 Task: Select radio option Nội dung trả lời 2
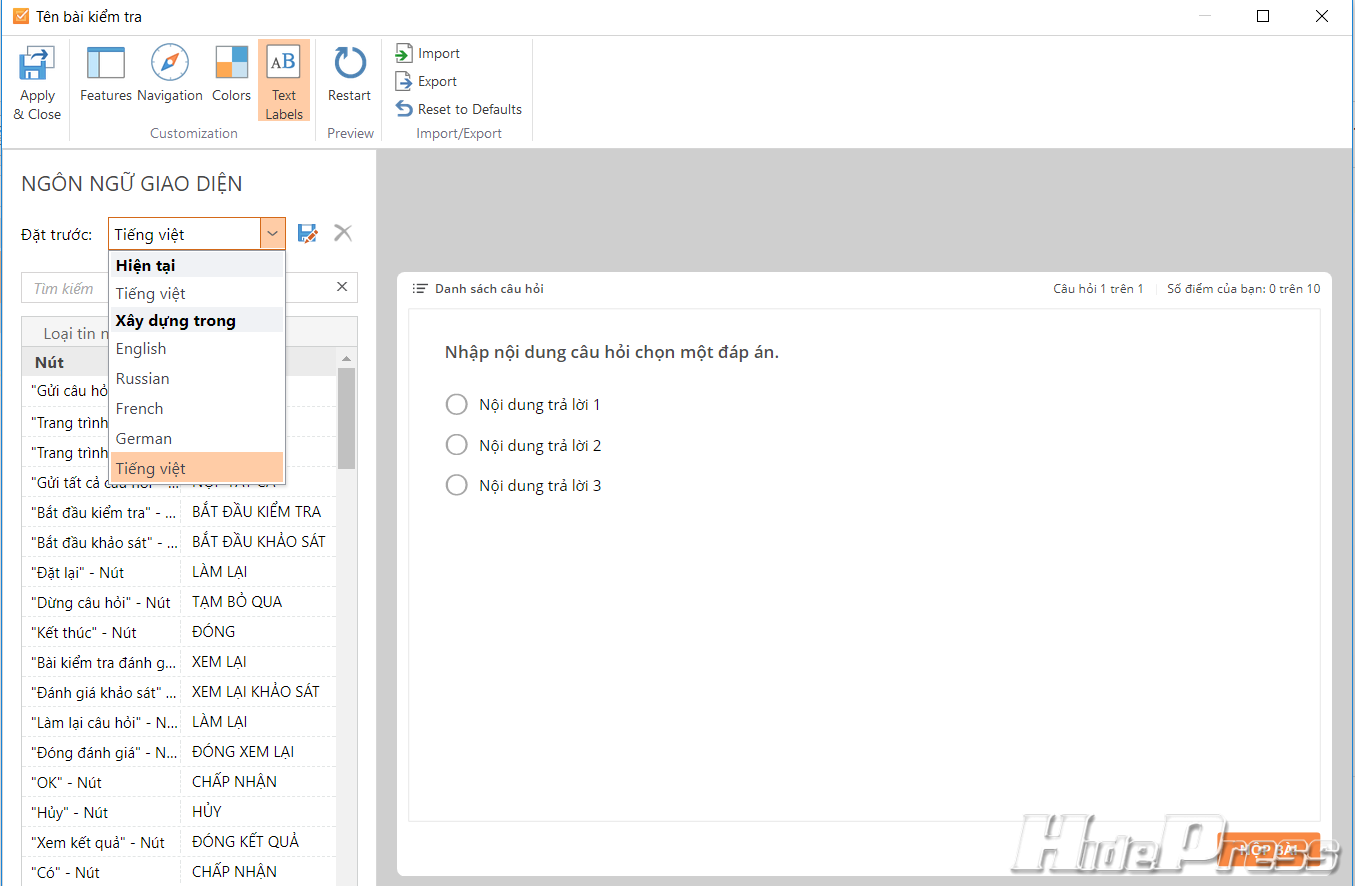point(457,445)
